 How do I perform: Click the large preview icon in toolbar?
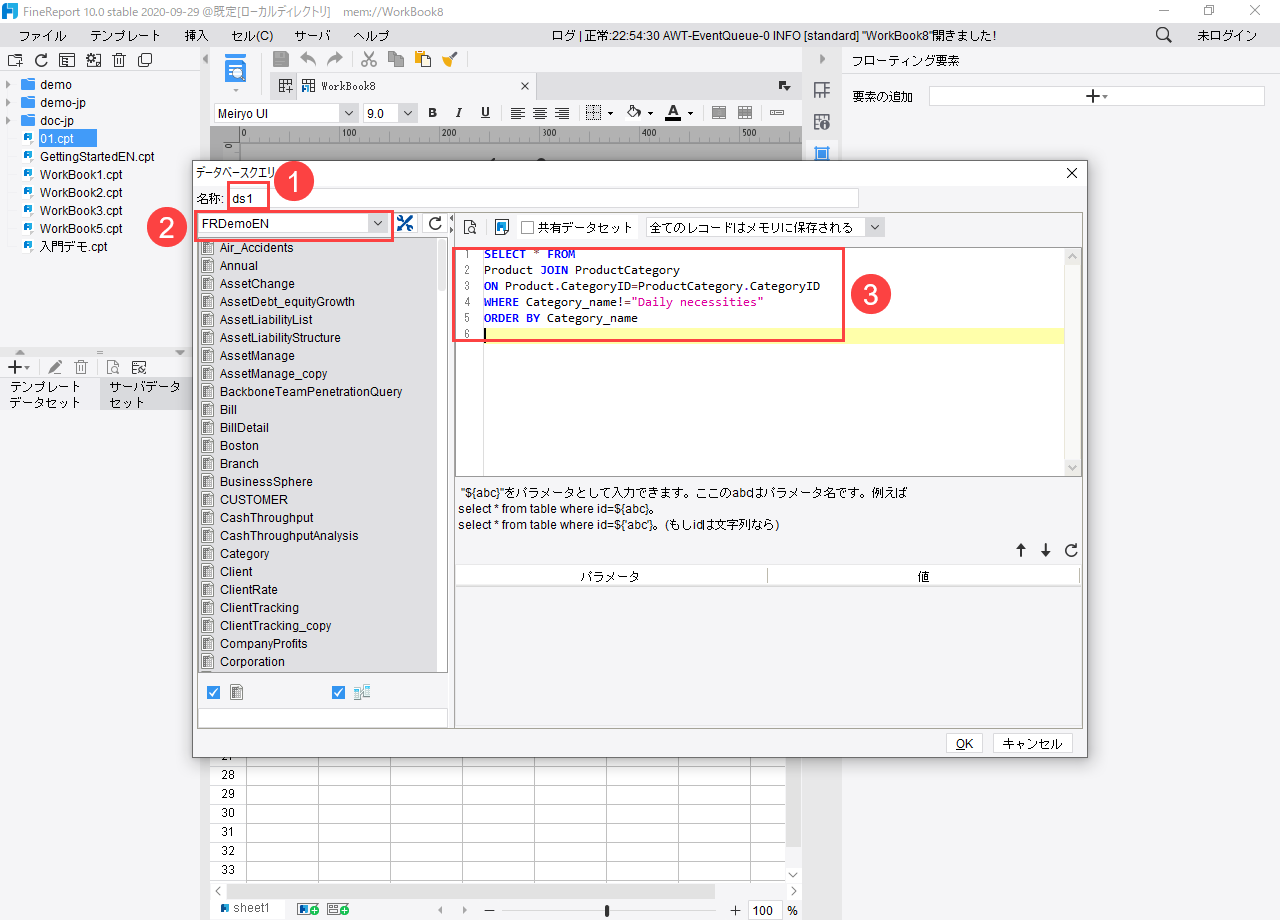pyautogui.click(x=236, y=70)
